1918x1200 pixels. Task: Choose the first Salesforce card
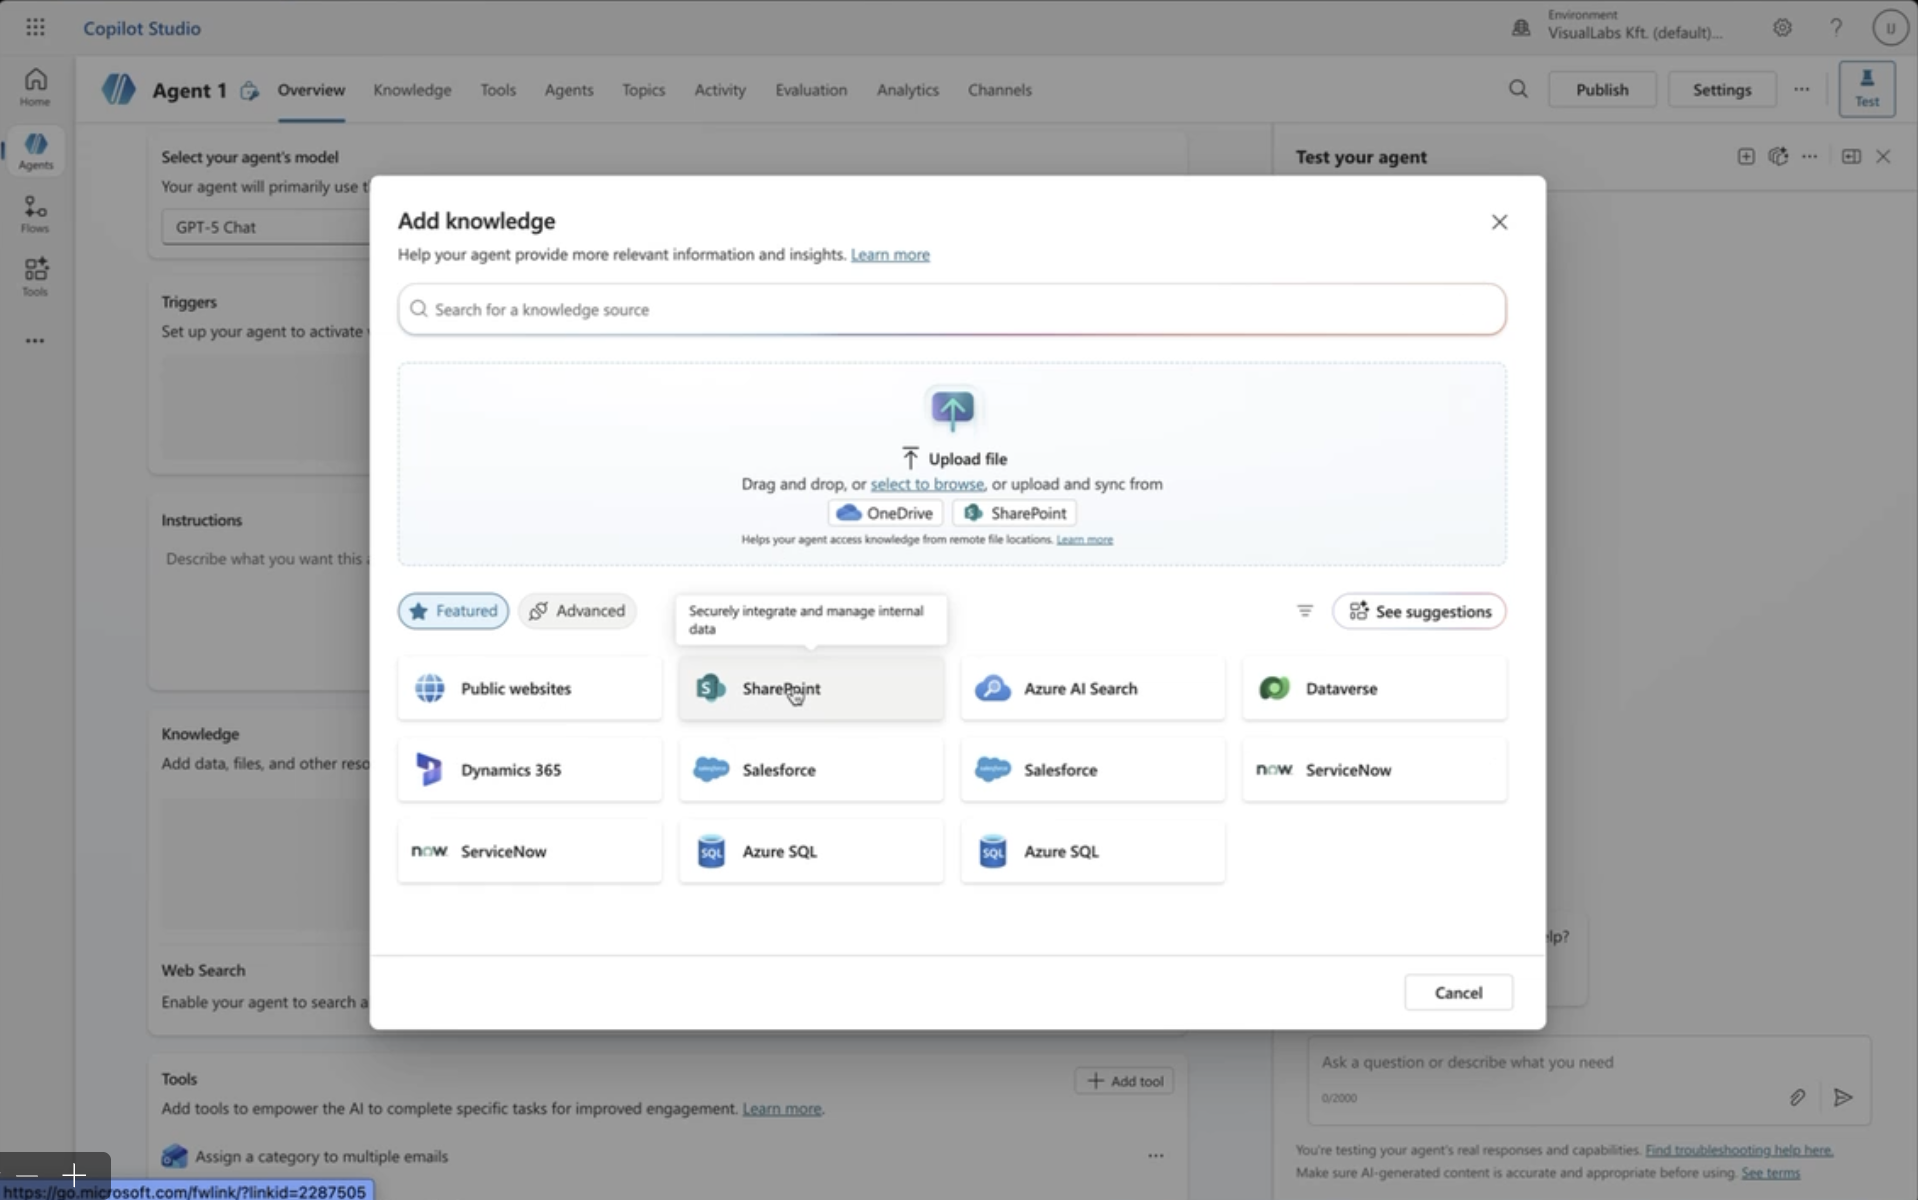click(x=811, y=770)
